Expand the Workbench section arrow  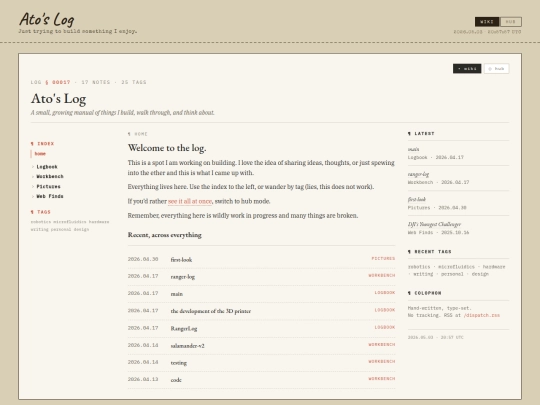point(33,176)
